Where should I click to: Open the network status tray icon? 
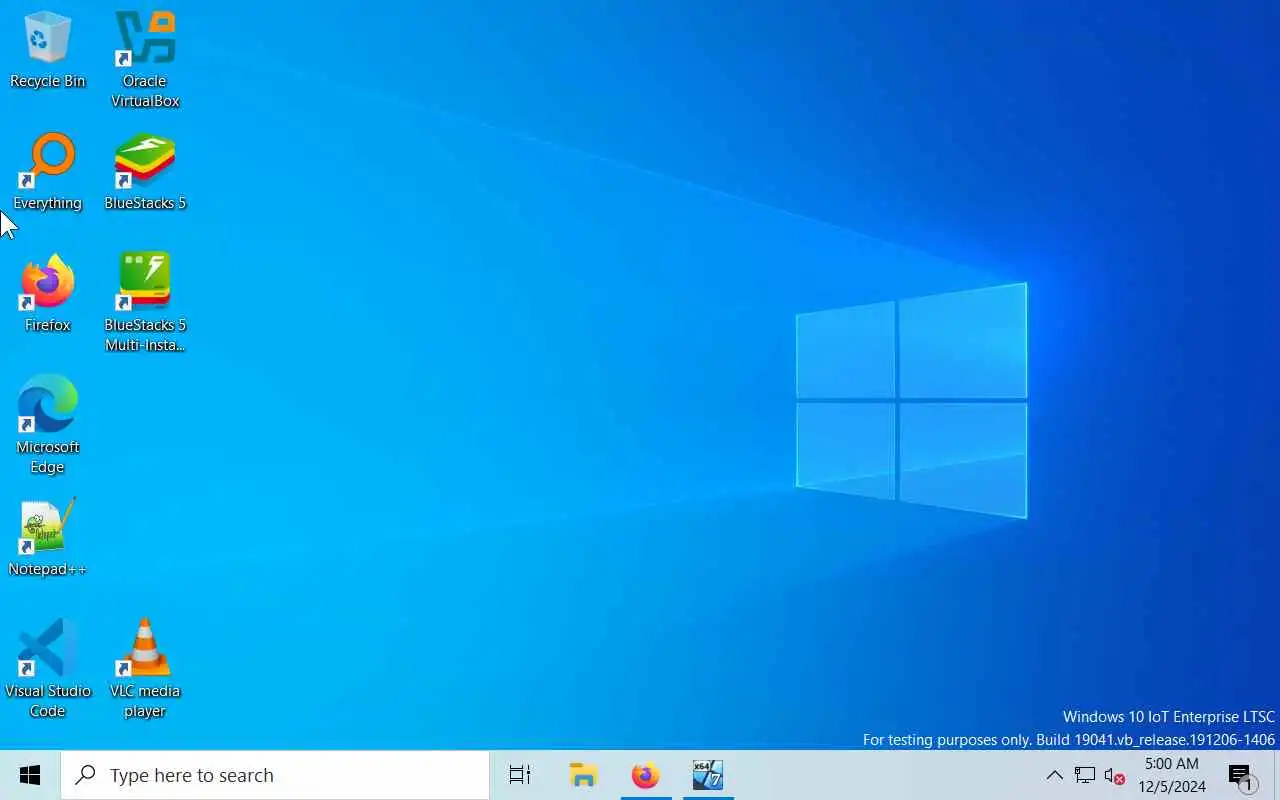tap(1085, 775)
